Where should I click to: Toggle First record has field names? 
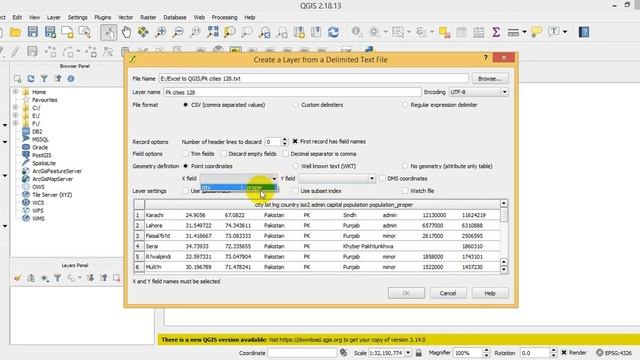(295, 142)
